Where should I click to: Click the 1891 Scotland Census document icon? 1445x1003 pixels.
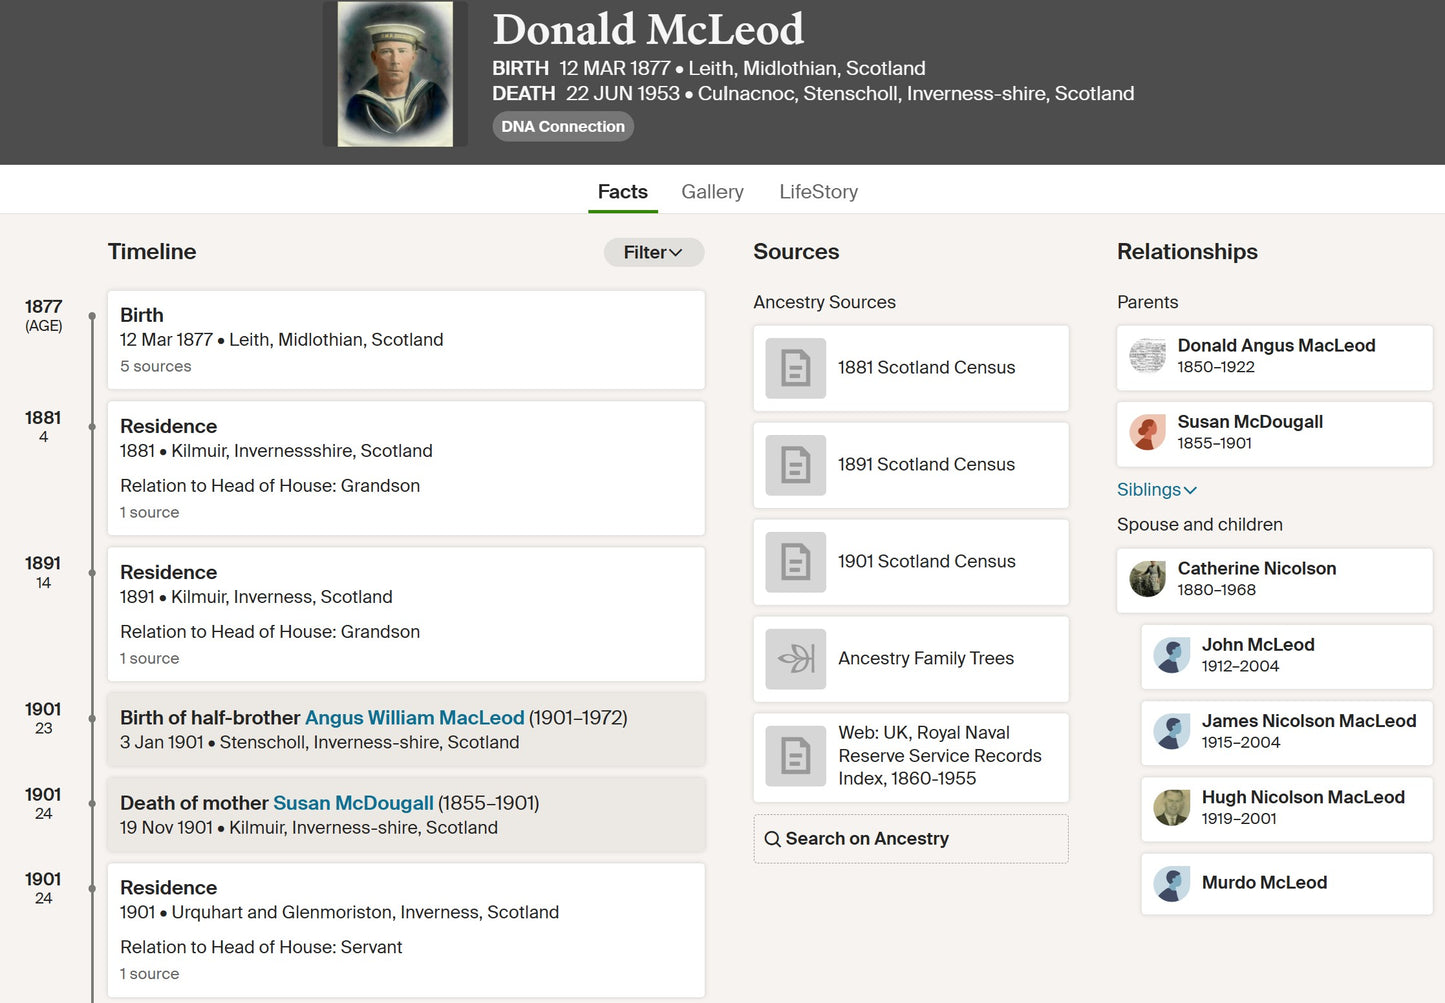click(x=796, y=465)
